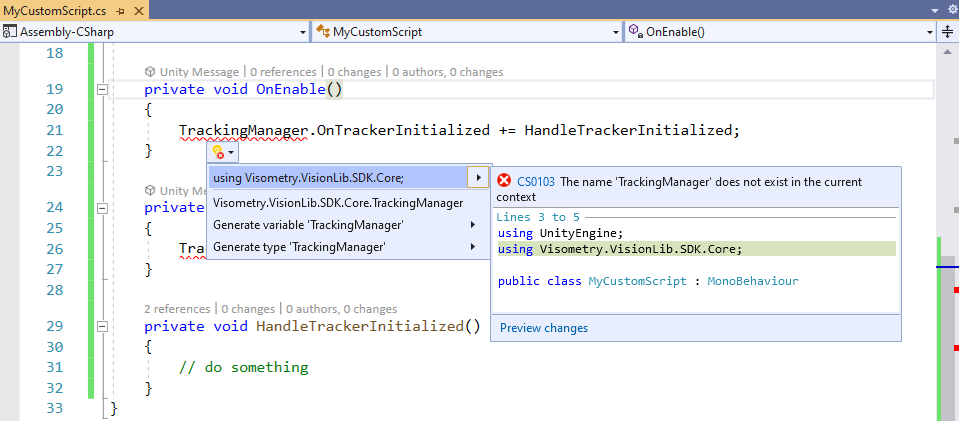The width and height of the screenshot is (959, 421).
Task: Click the Preview changes link
Action: [543, 328]
